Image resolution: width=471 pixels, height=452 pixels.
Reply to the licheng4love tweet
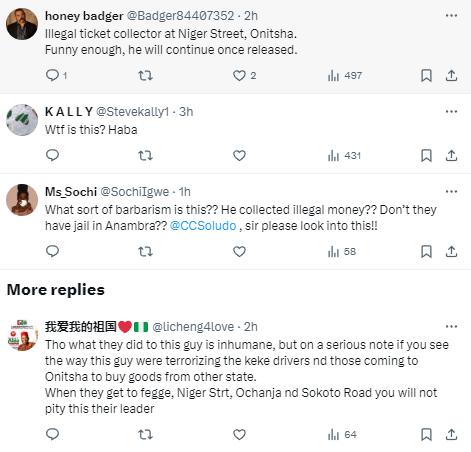[52, 435]
